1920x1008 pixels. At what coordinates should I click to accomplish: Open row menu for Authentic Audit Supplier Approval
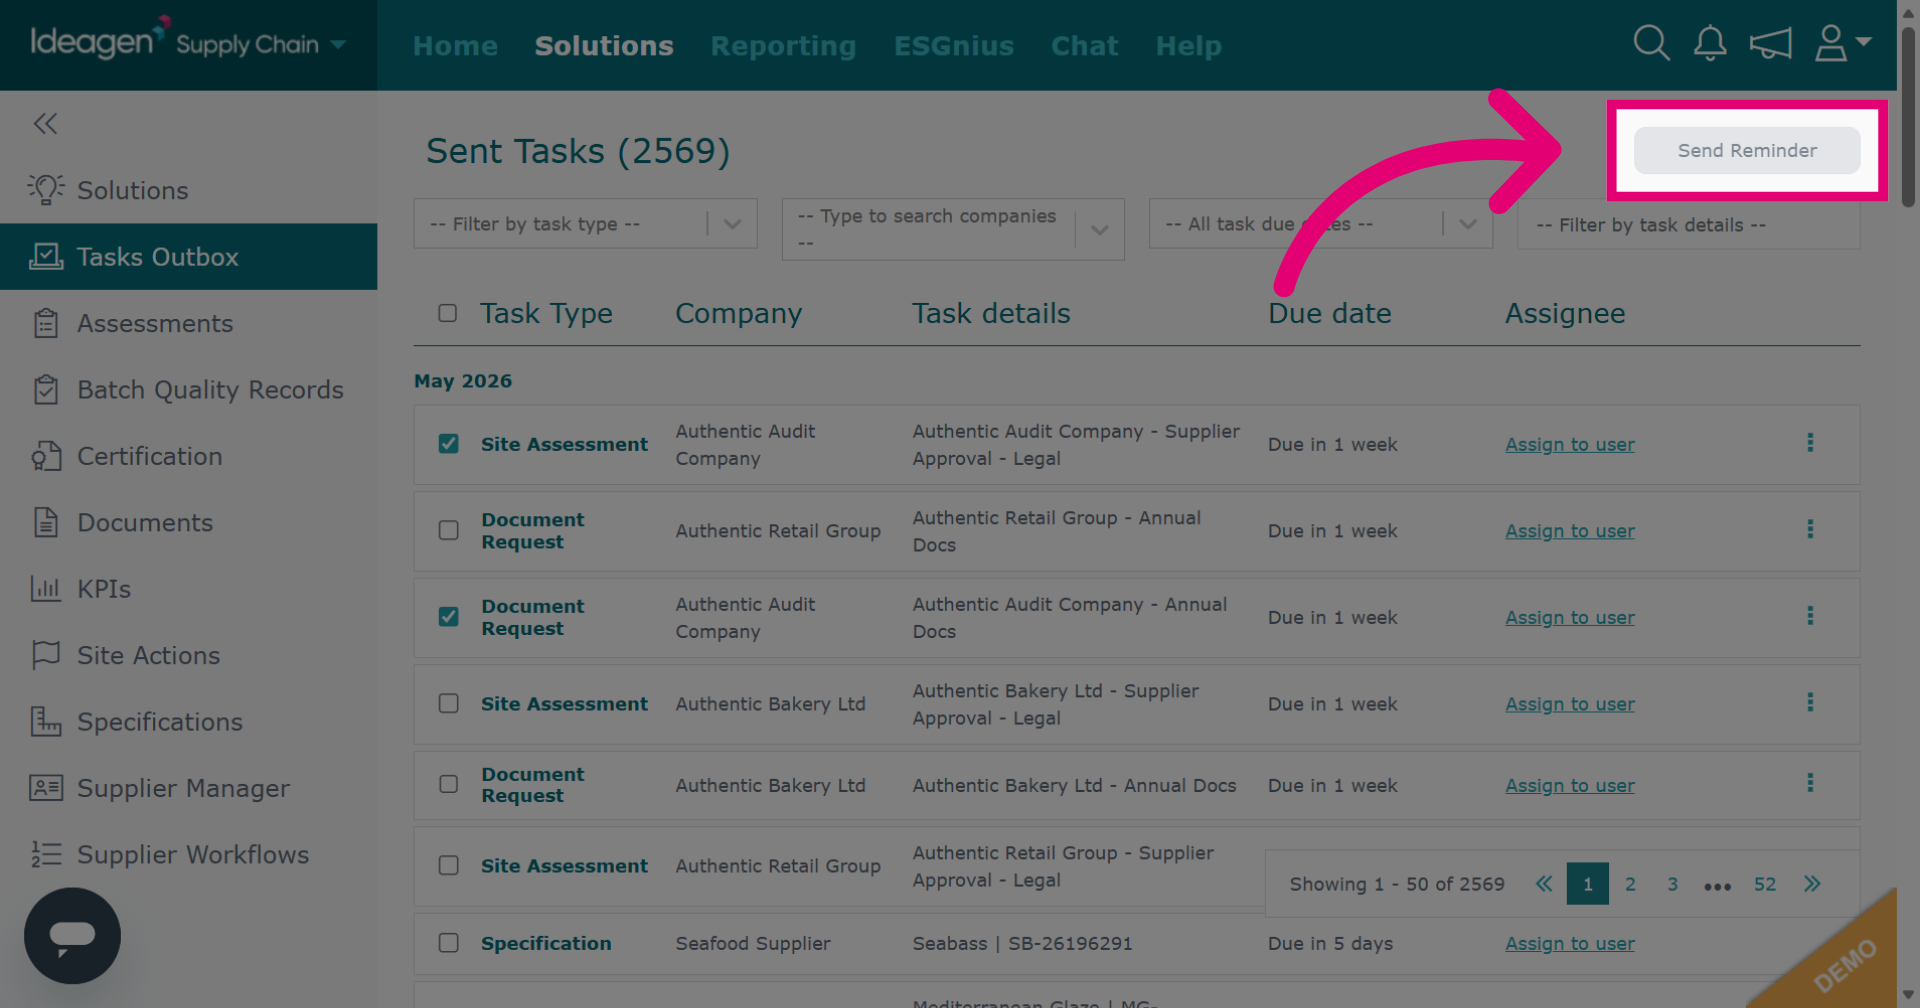click(1810, 443)
